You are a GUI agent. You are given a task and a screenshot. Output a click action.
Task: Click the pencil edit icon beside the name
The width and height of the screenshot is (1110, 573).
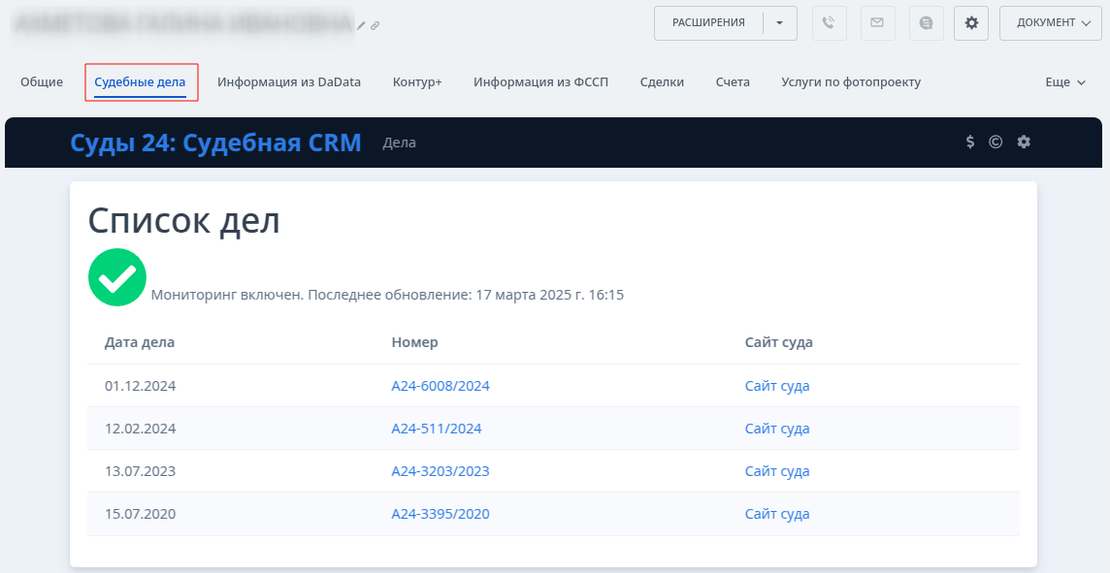point(362,24)
